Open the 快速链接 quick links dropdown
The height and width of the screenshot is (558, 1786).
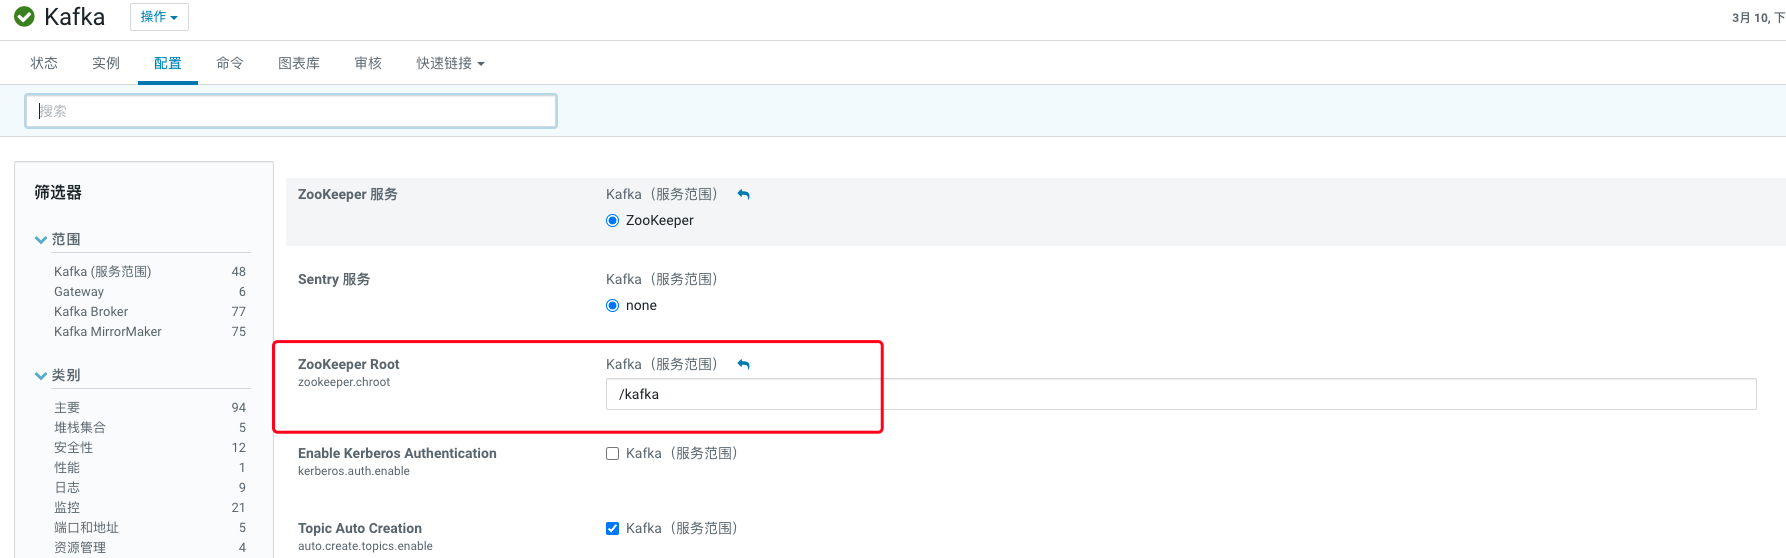(450, 63)
